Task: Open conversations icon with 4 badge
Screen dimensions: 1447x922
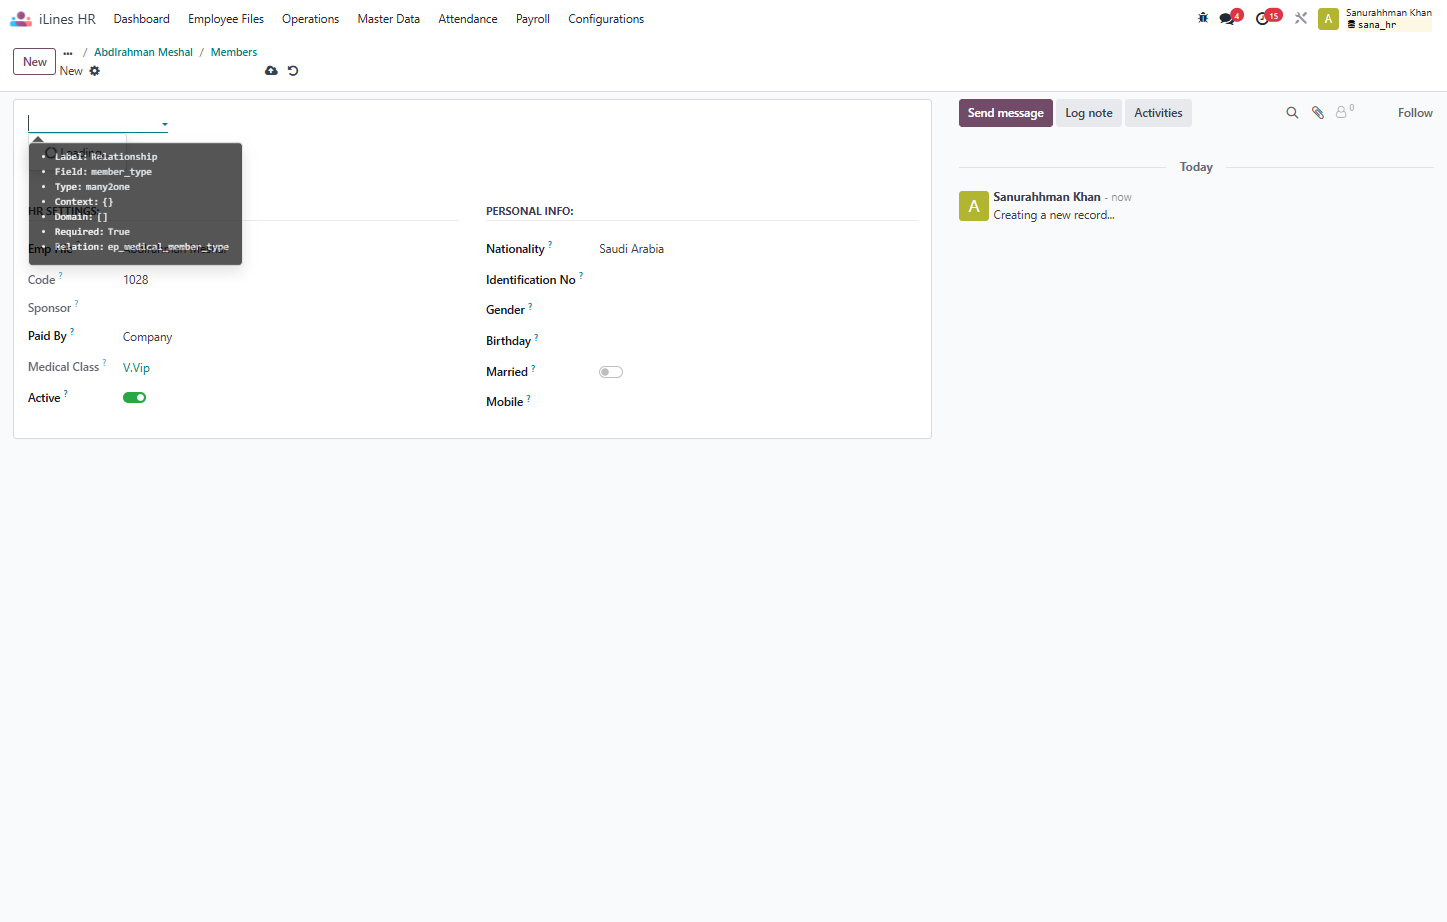Action: tap(1229, 18)
